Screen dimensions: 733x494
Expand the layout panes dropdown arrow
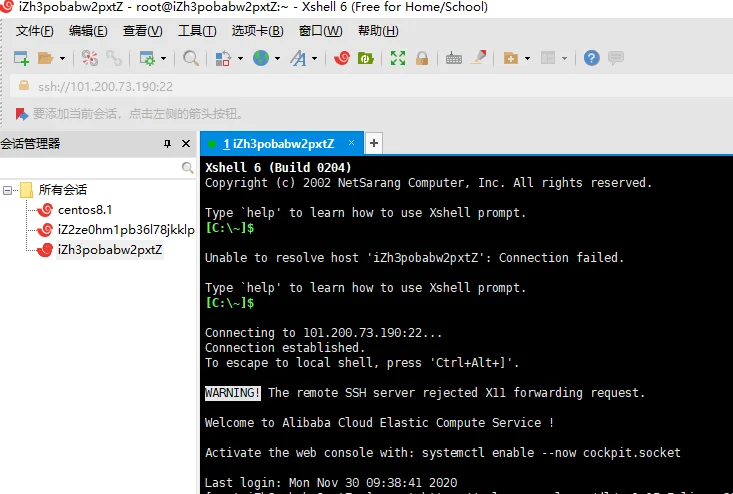[x=564, y=59]
